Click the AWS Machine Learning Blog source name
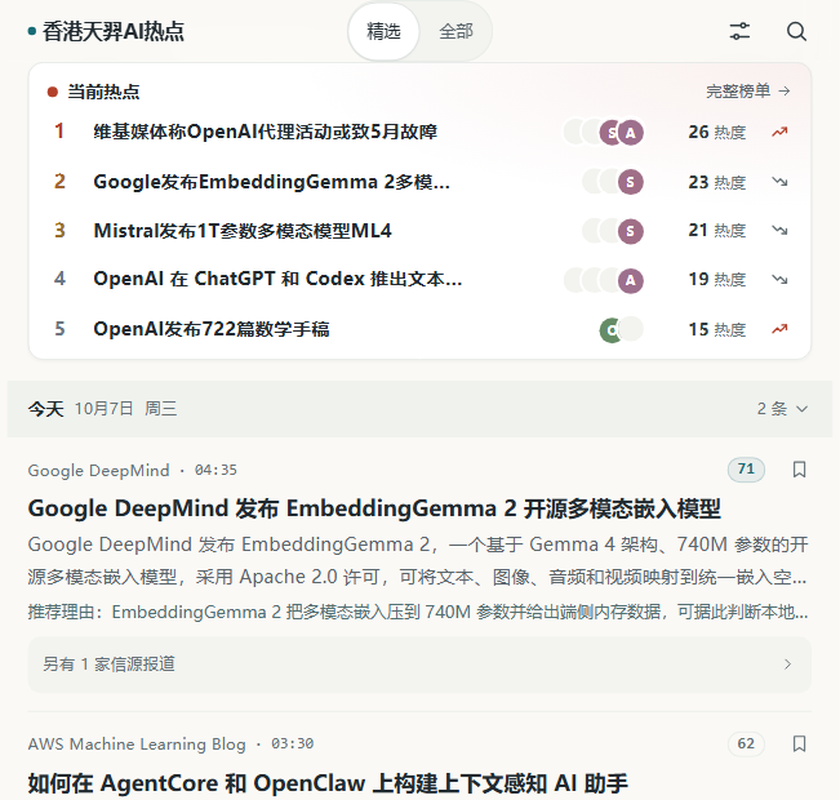This screenshot has width=840, height=800. (x=137, y=744)
